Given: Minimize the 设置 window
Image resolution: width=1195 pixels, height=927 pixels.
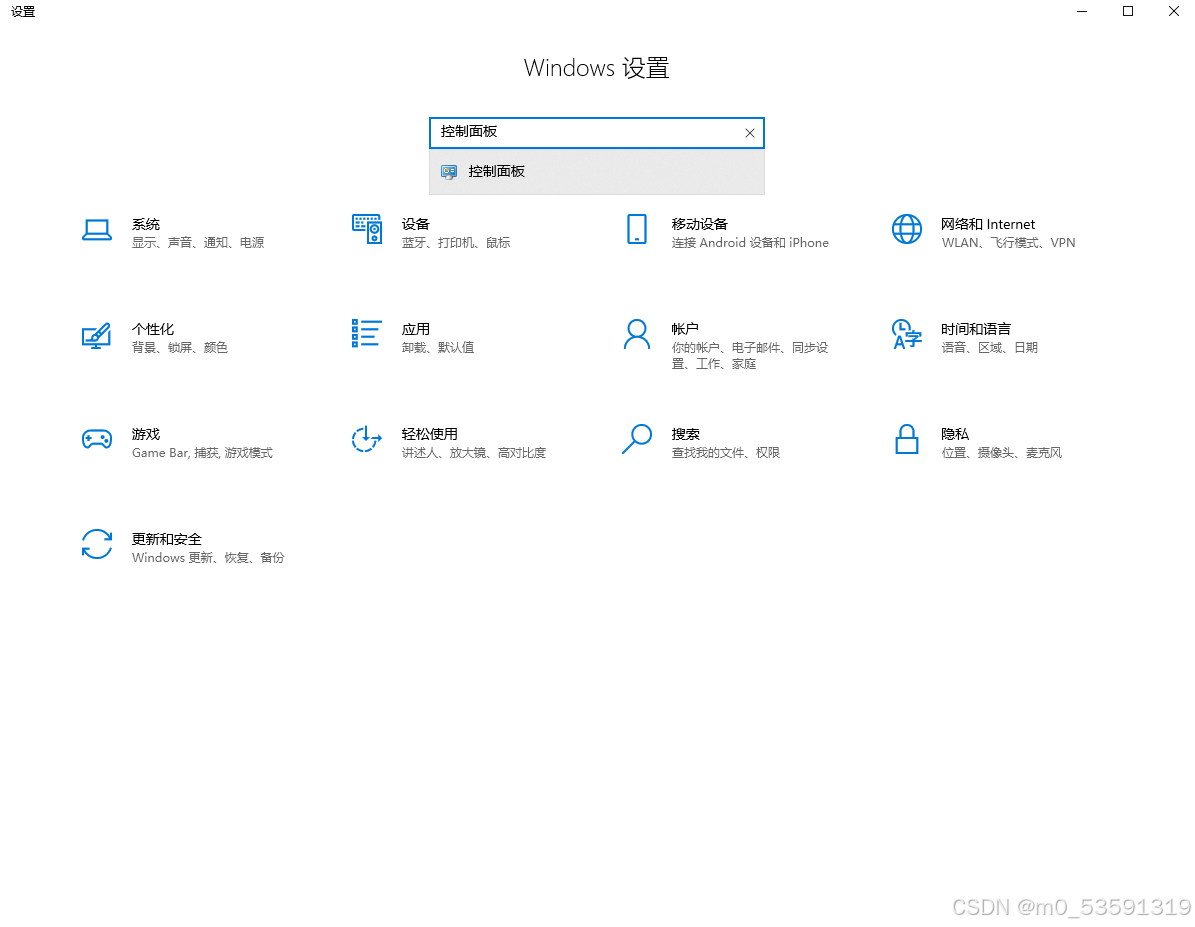Looking at the screenshot, I should tap(1081, 11).
